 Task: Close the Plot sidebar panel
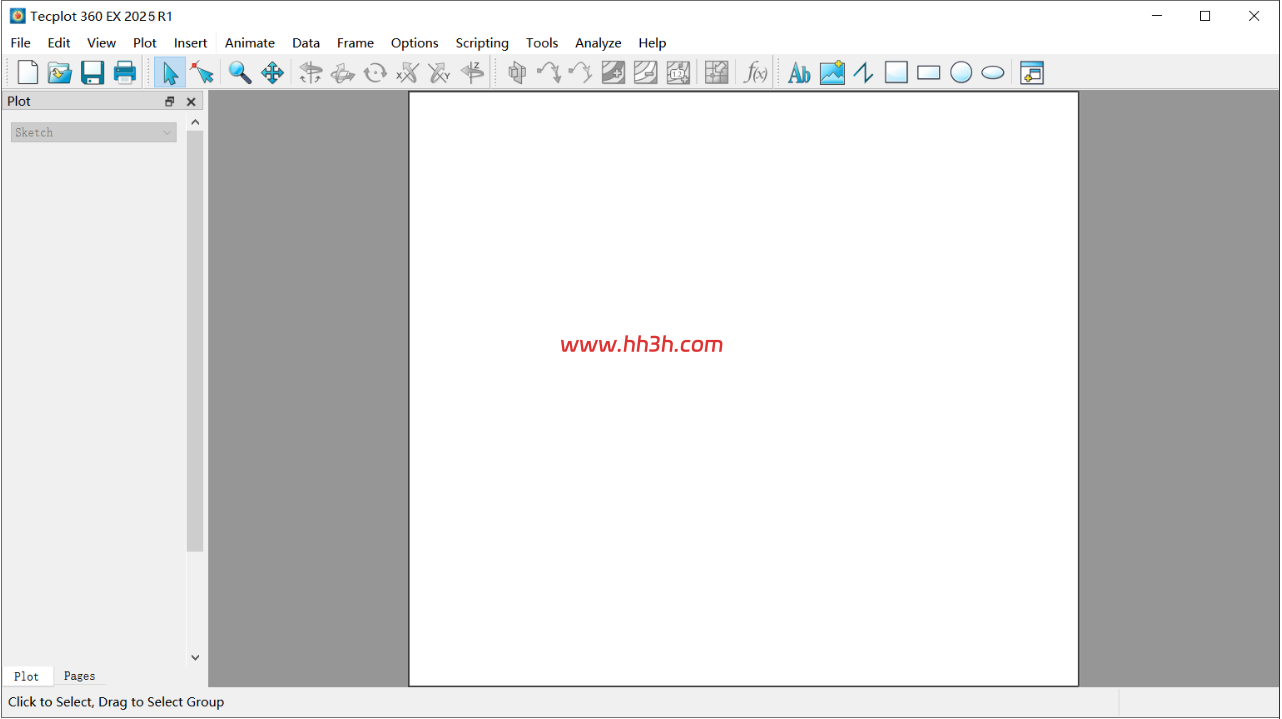[191, 101]
